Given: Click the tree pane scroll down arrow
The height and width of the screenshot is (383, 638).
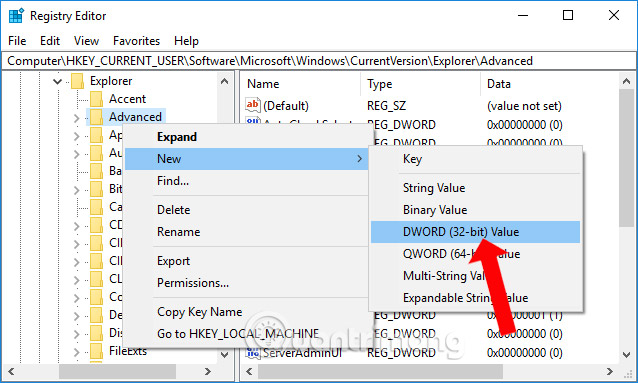Looking at the screenshot, I should tap(224, 355).
